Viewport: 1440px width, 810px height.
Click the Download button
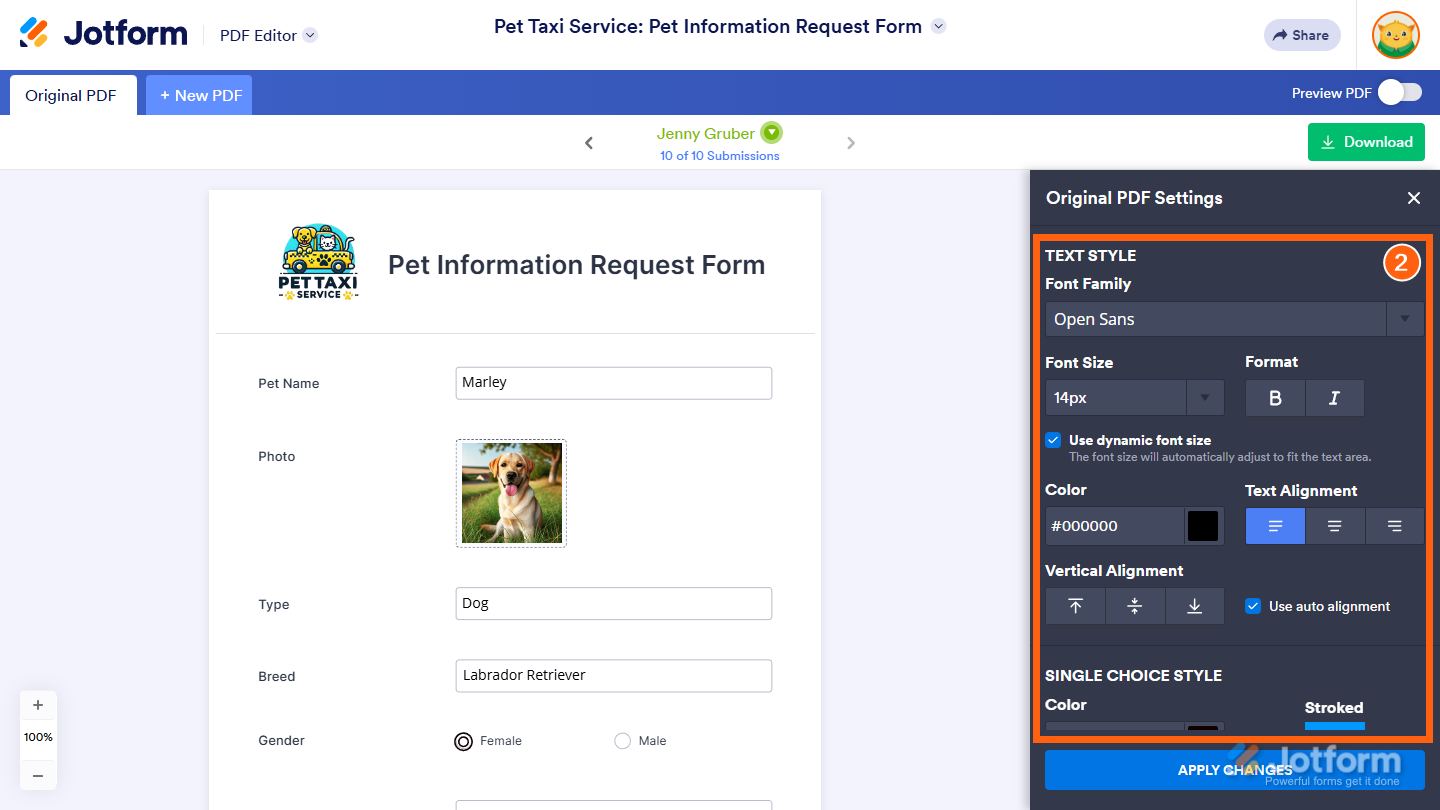(x=1366, y=142)
